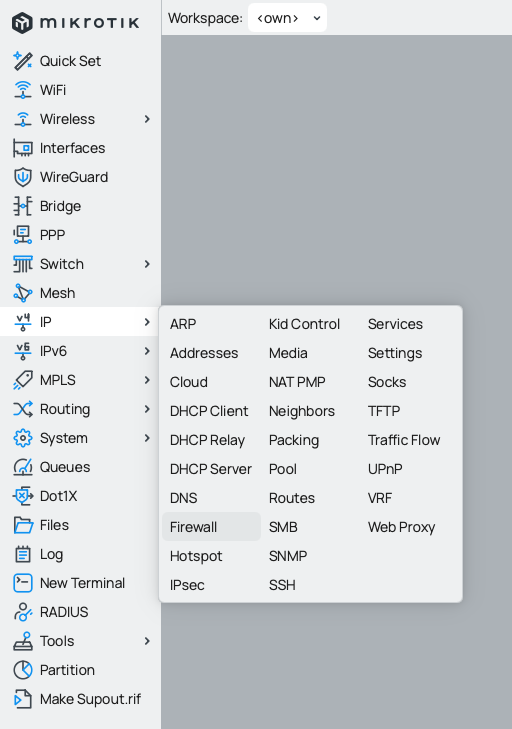512x729 pixels.
Task: Open the Workspace dropdown
Action: coord(287,18)
